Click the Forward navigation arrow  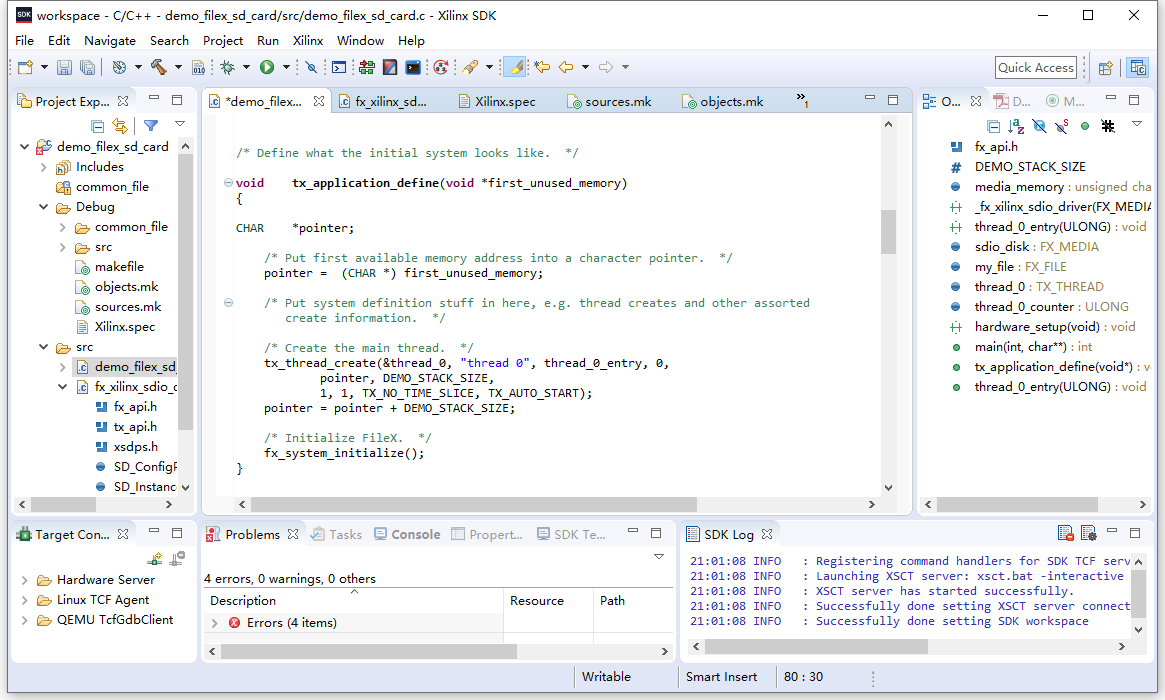pos(606,68)
